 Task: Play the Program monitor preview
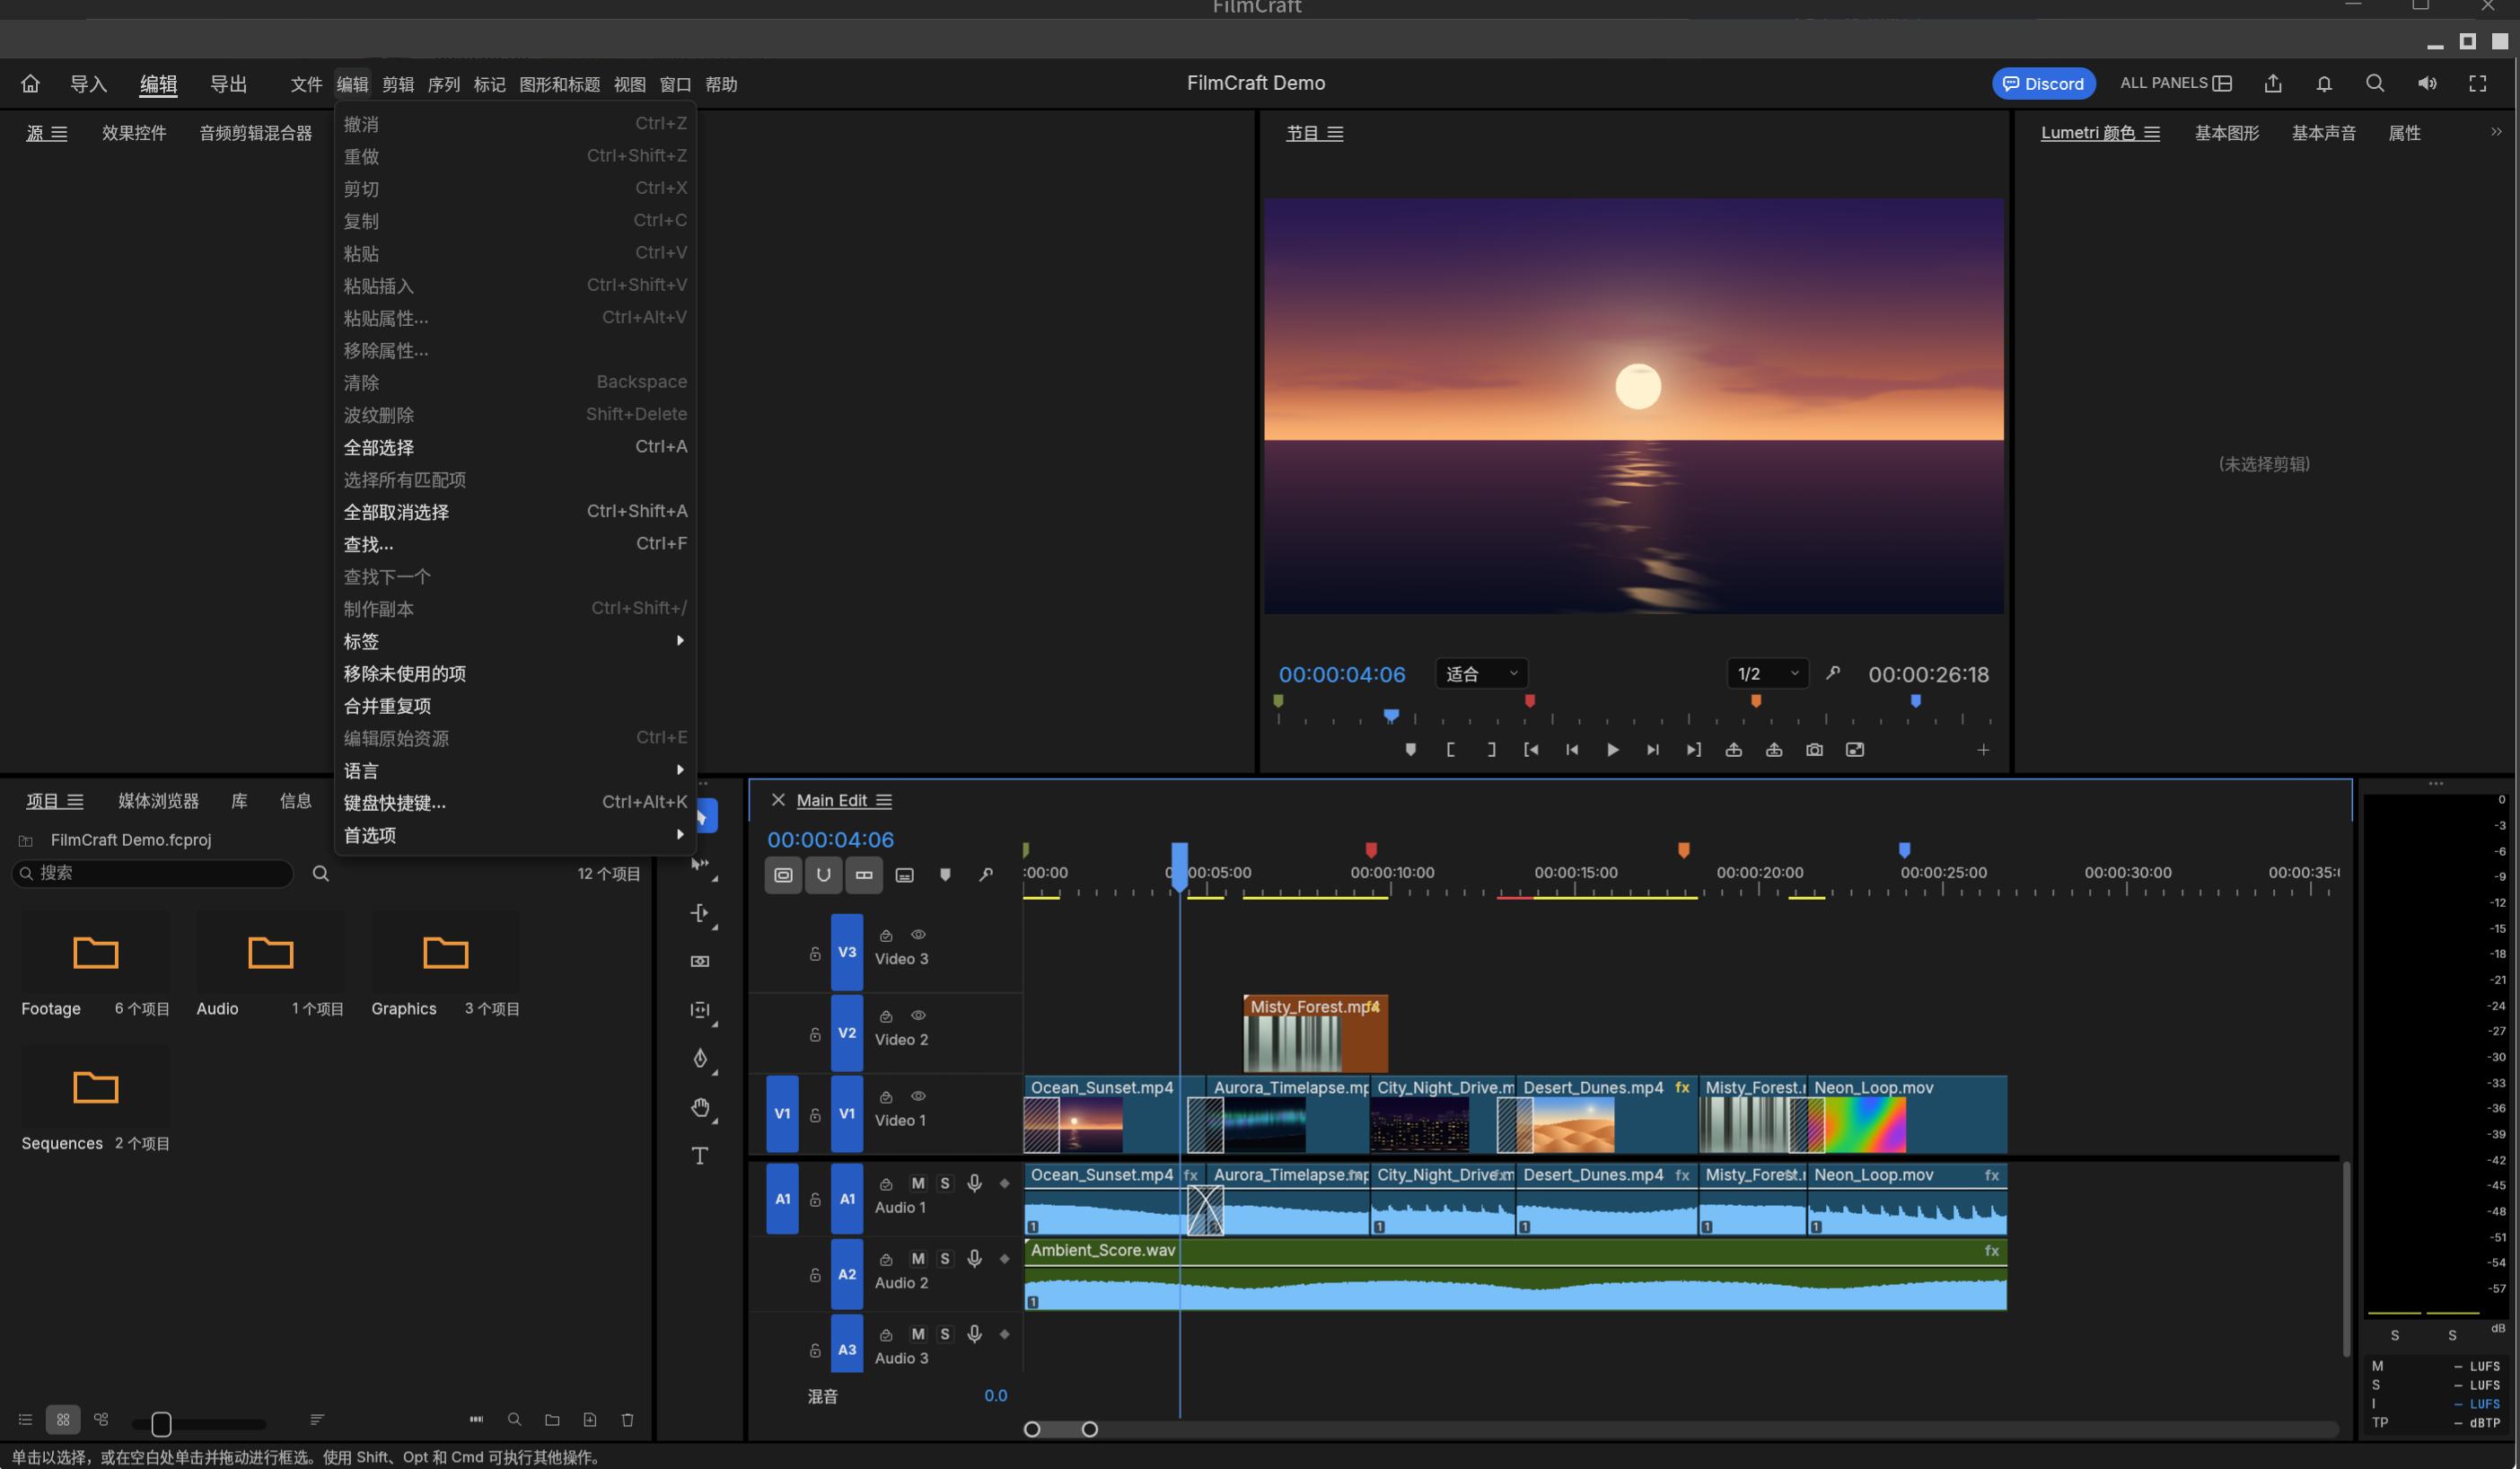coord(1612,750)
